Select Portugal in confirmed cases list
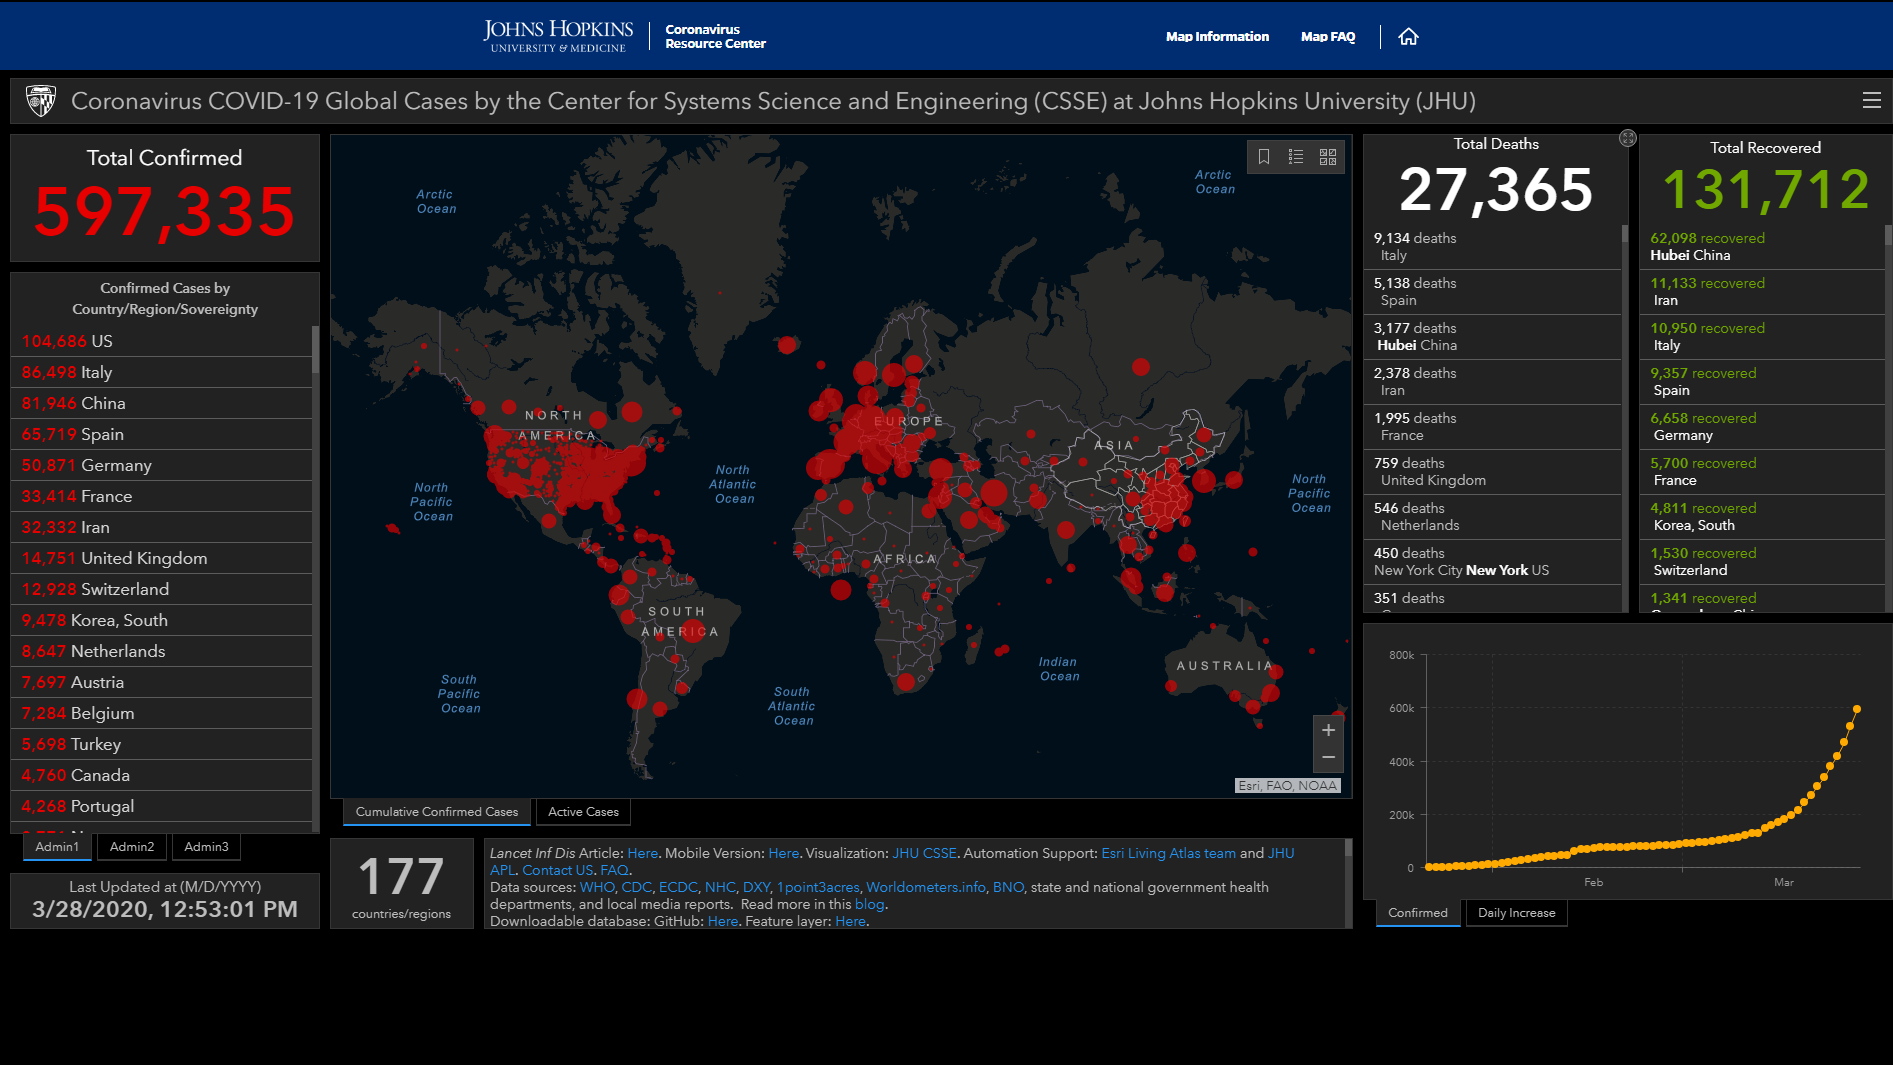Image resolution: width=1893 pixels, height=1065 pixels. click(x=161, y=806)
